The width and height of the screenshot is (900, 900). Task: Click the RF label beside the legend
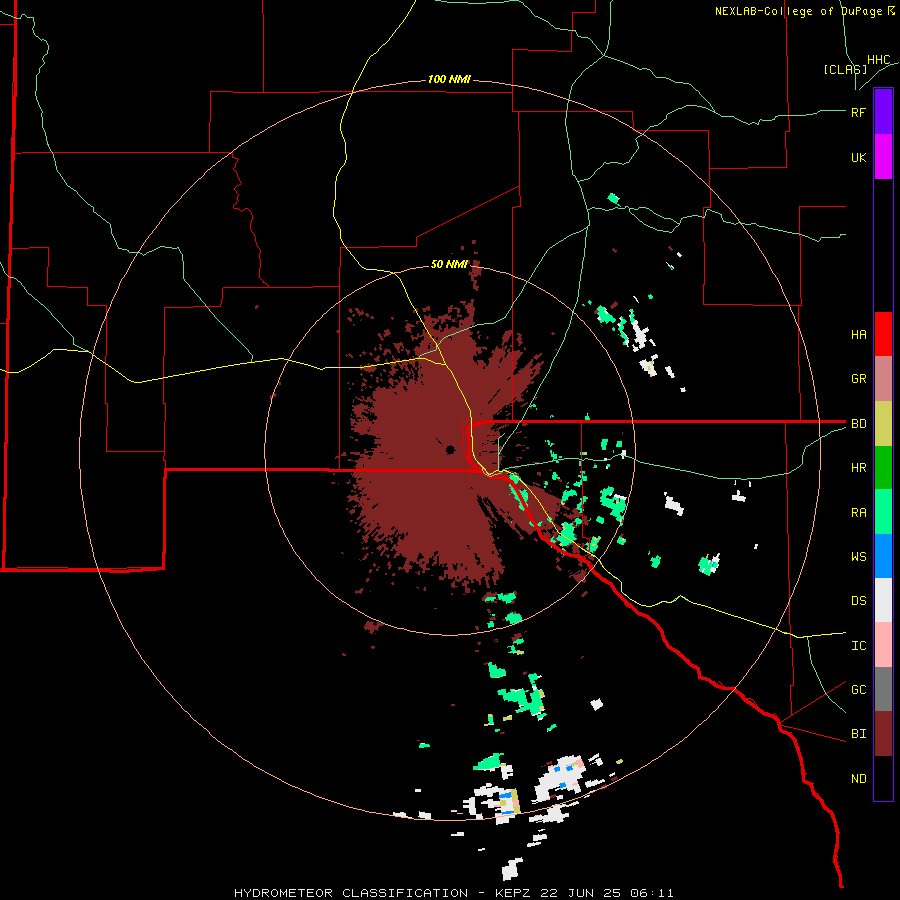coord(858,112)
